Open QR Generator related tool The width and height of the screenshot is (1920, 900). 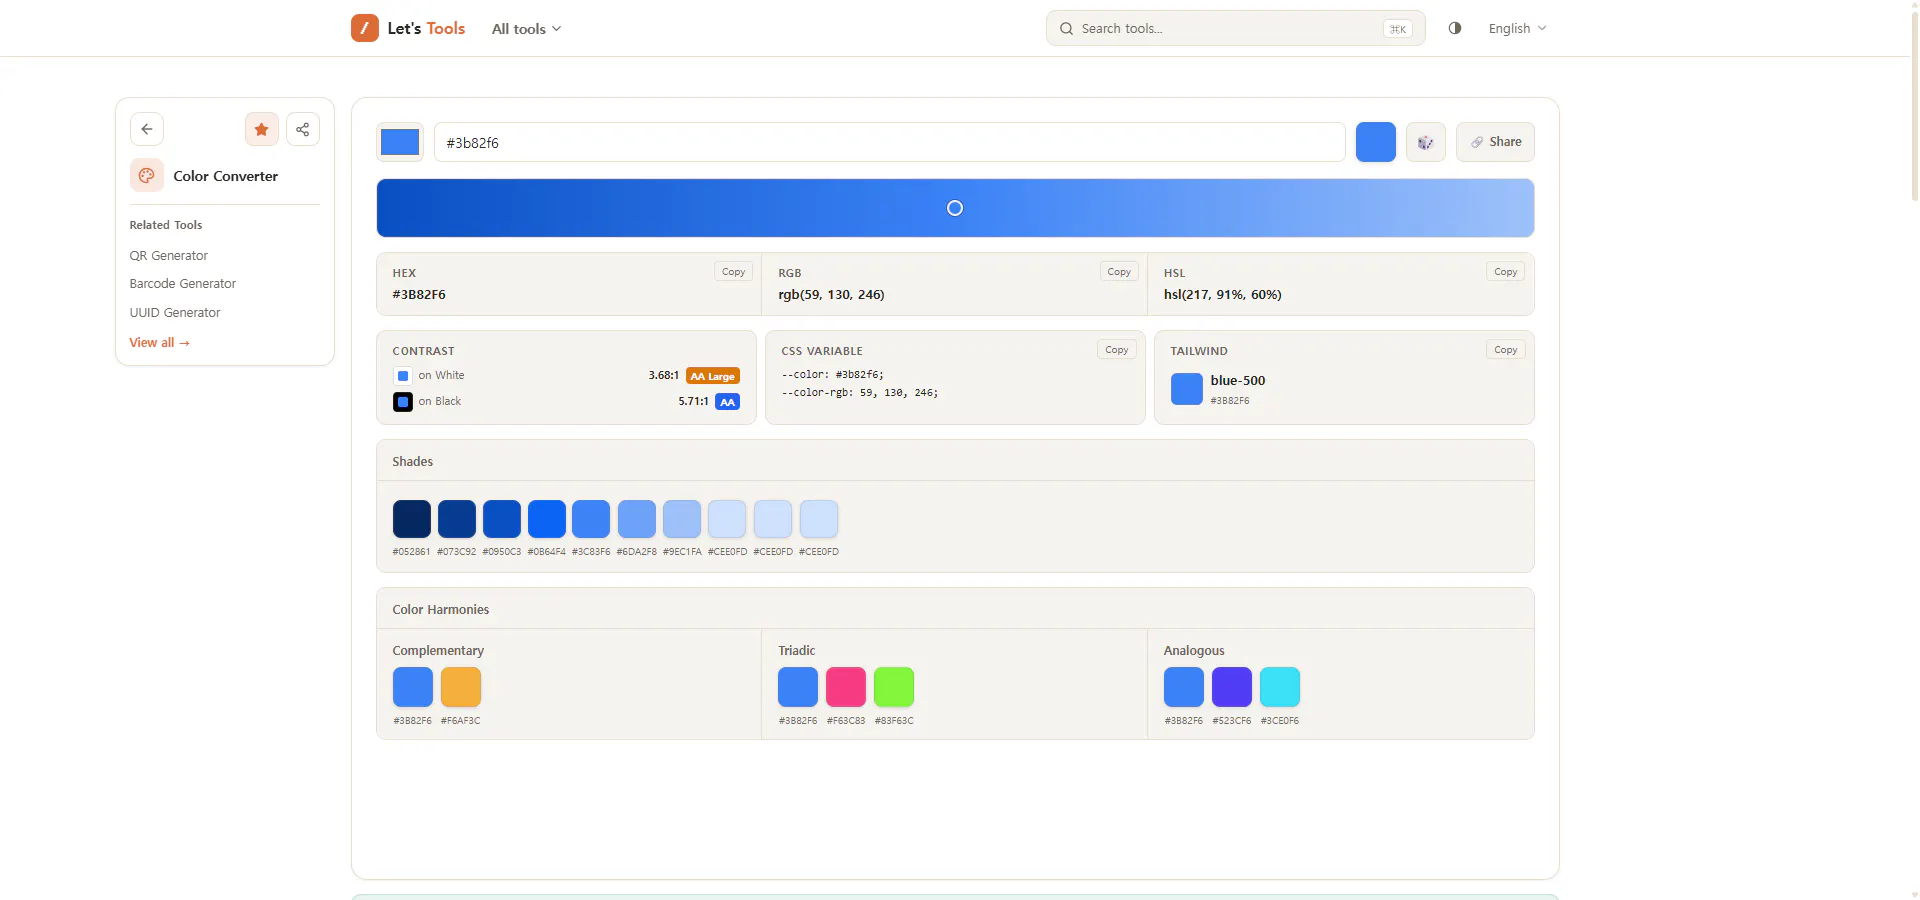(169, 256)
